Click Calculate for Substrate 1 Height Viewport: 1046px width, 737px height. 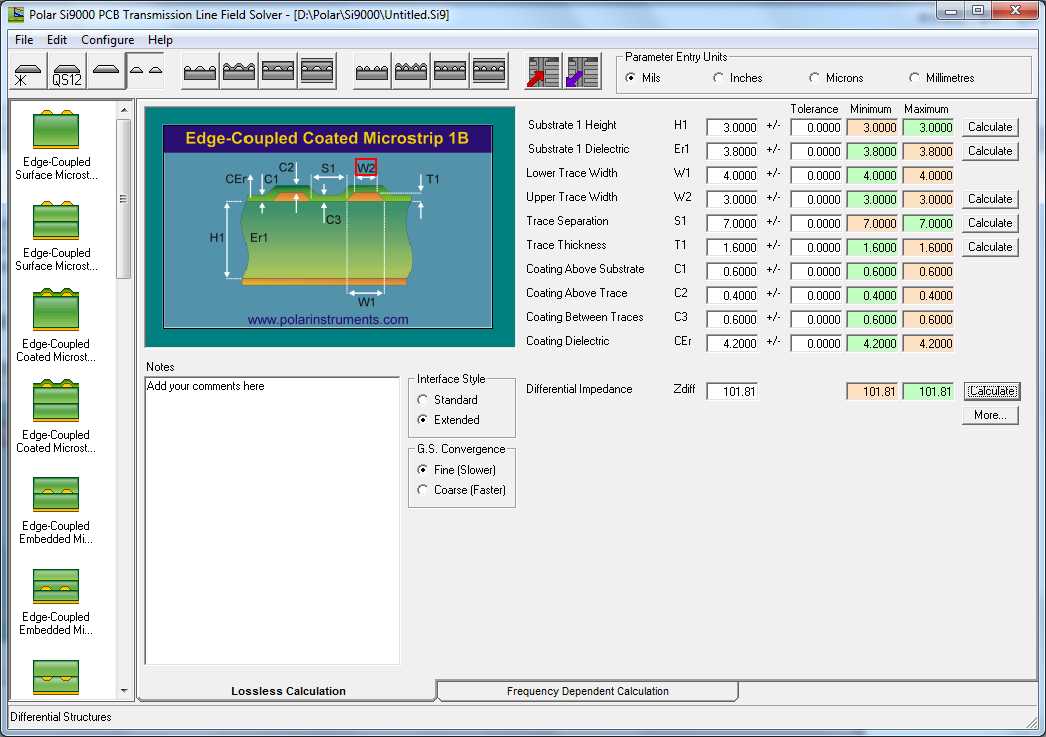990,127
